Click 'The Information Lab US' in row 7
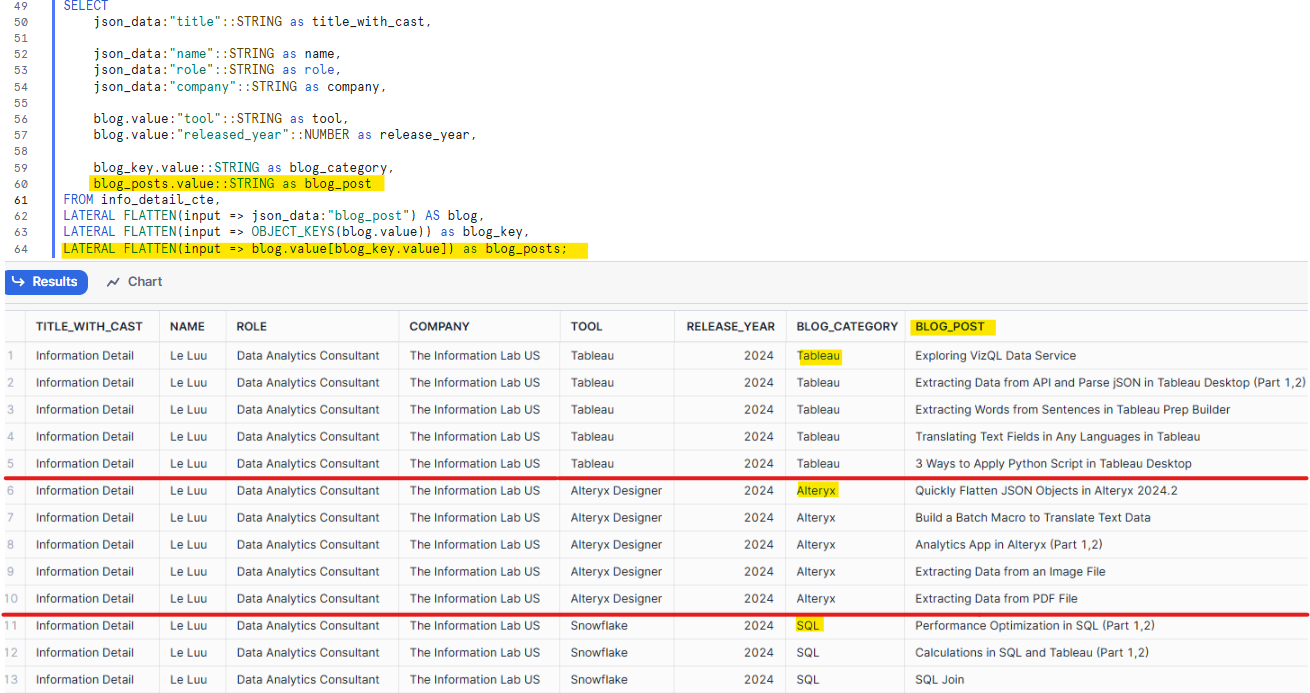Screen dimensions: 1310x693 pos(474,518)
